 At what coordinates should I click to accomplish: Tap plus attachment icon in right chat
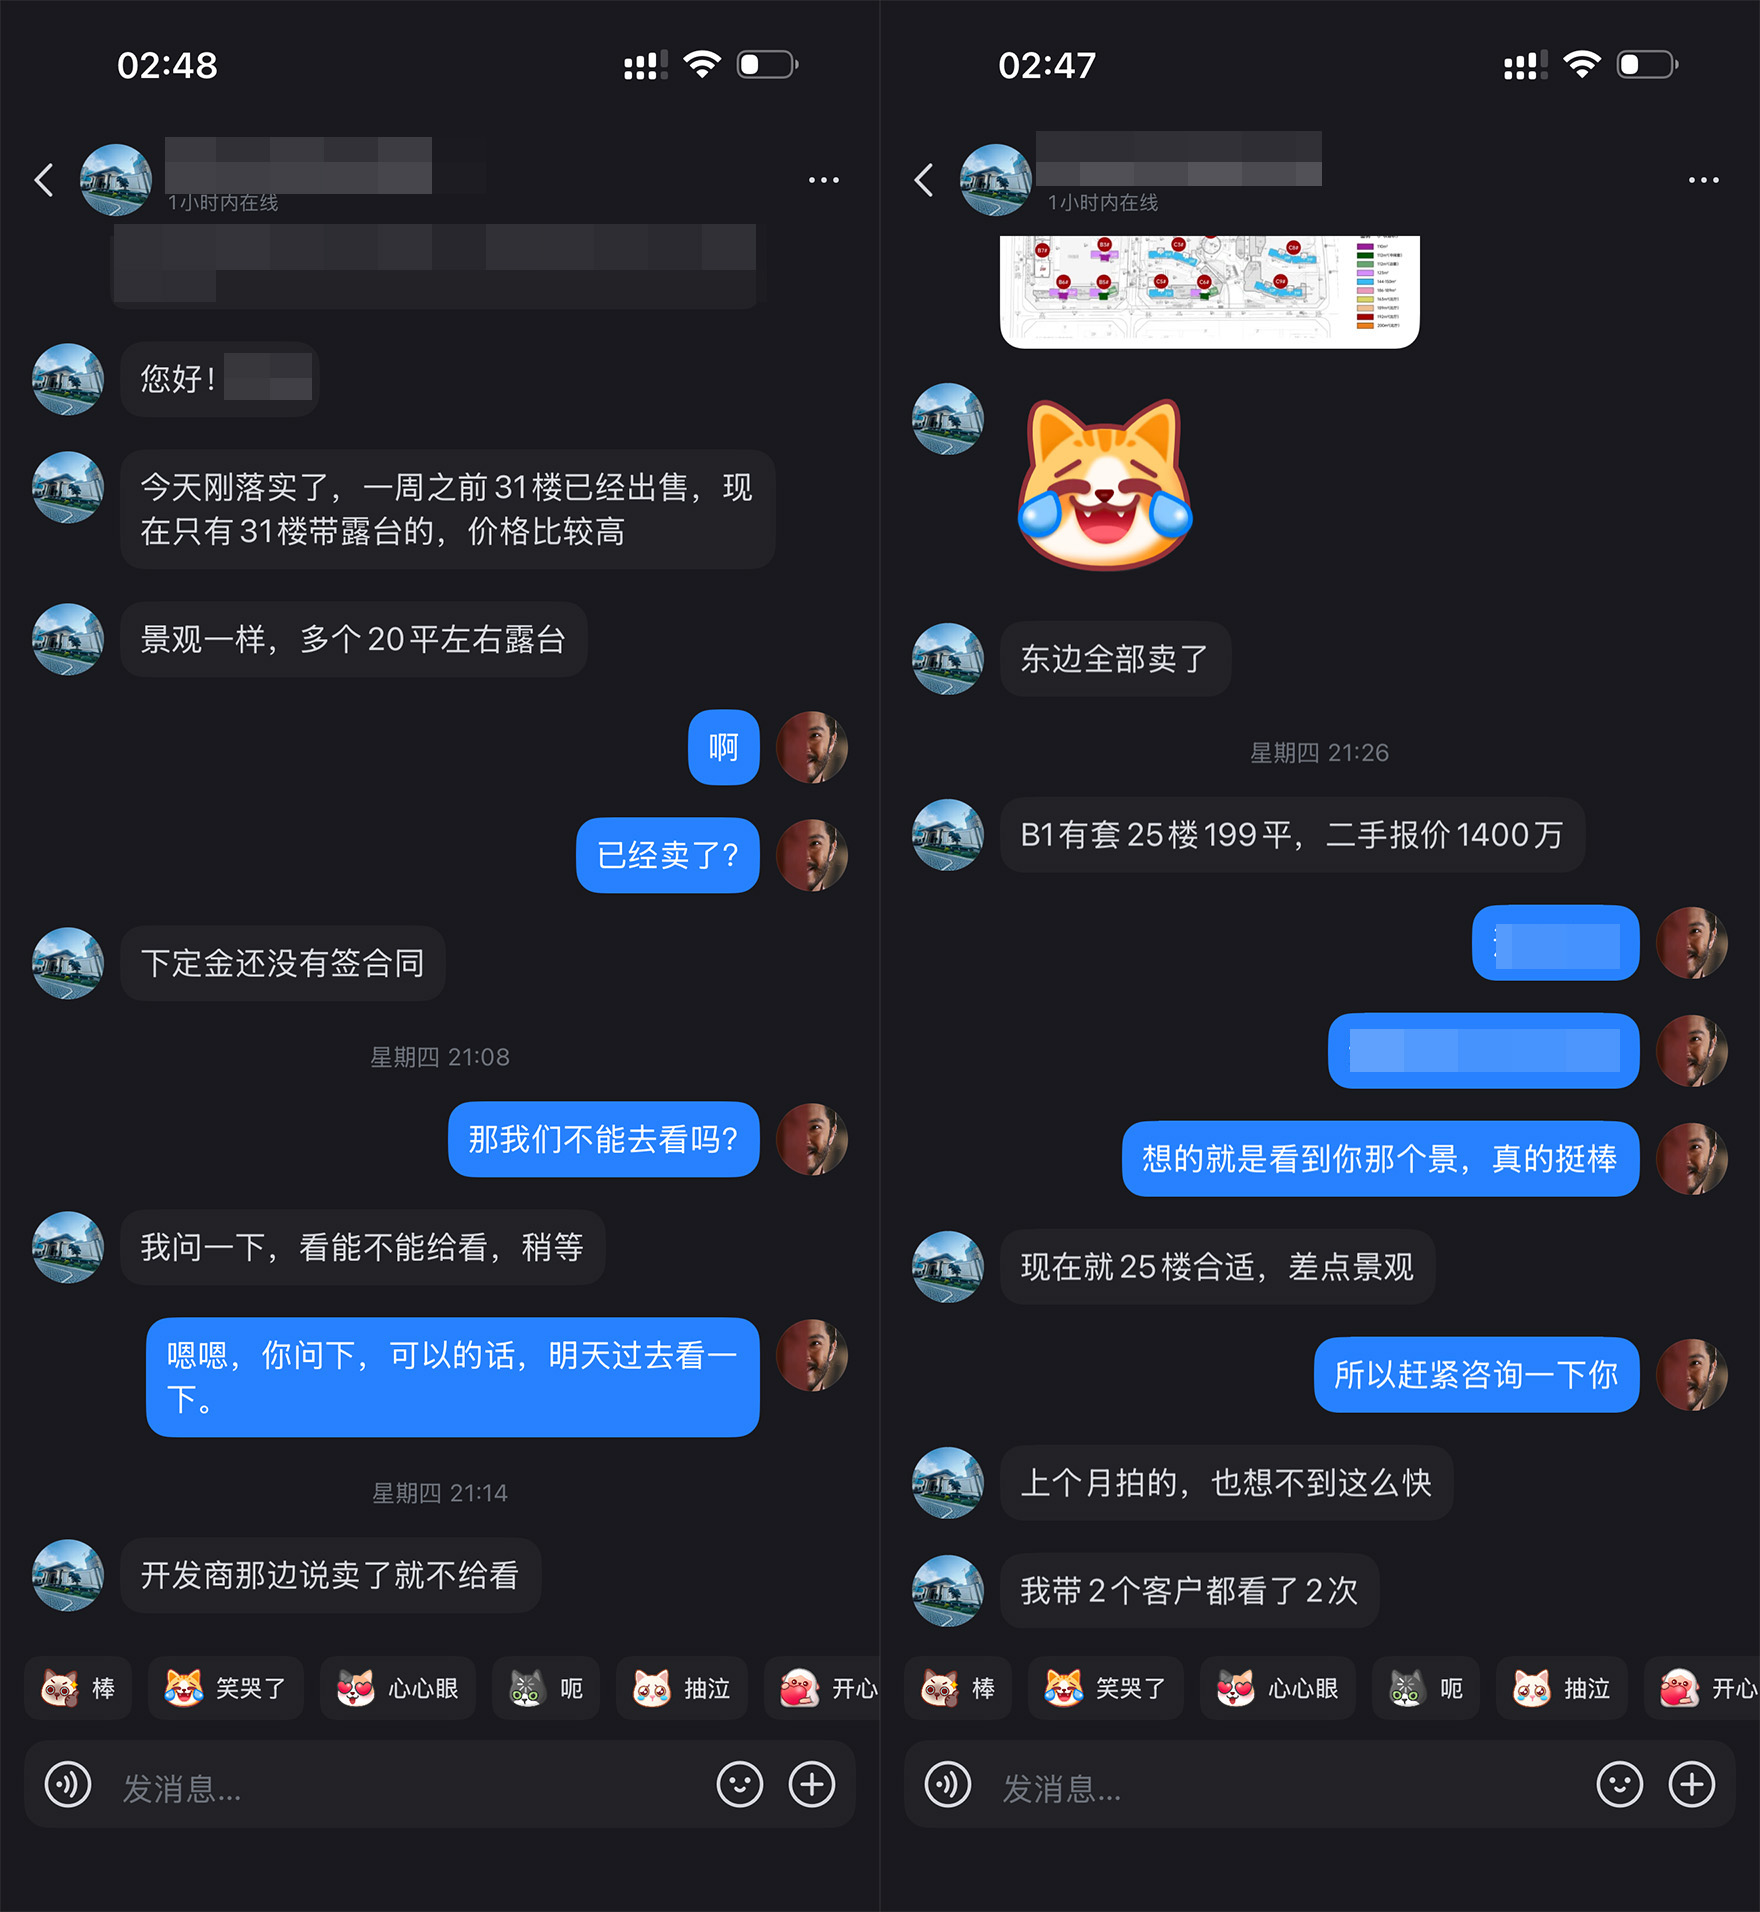coord(1692,1785)
